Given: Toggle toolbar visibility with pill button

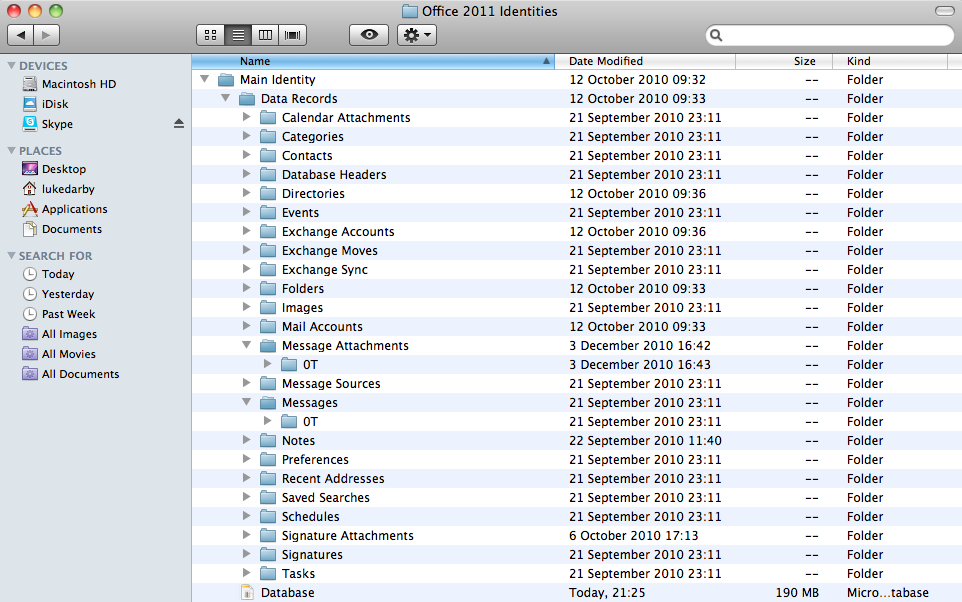Looking at the screenshot, I should 944,11.
